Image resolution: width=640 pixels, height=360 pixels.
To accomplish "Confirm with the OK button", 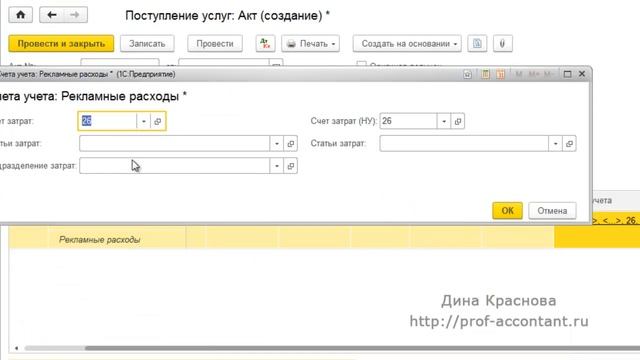I will click(507, 211).
